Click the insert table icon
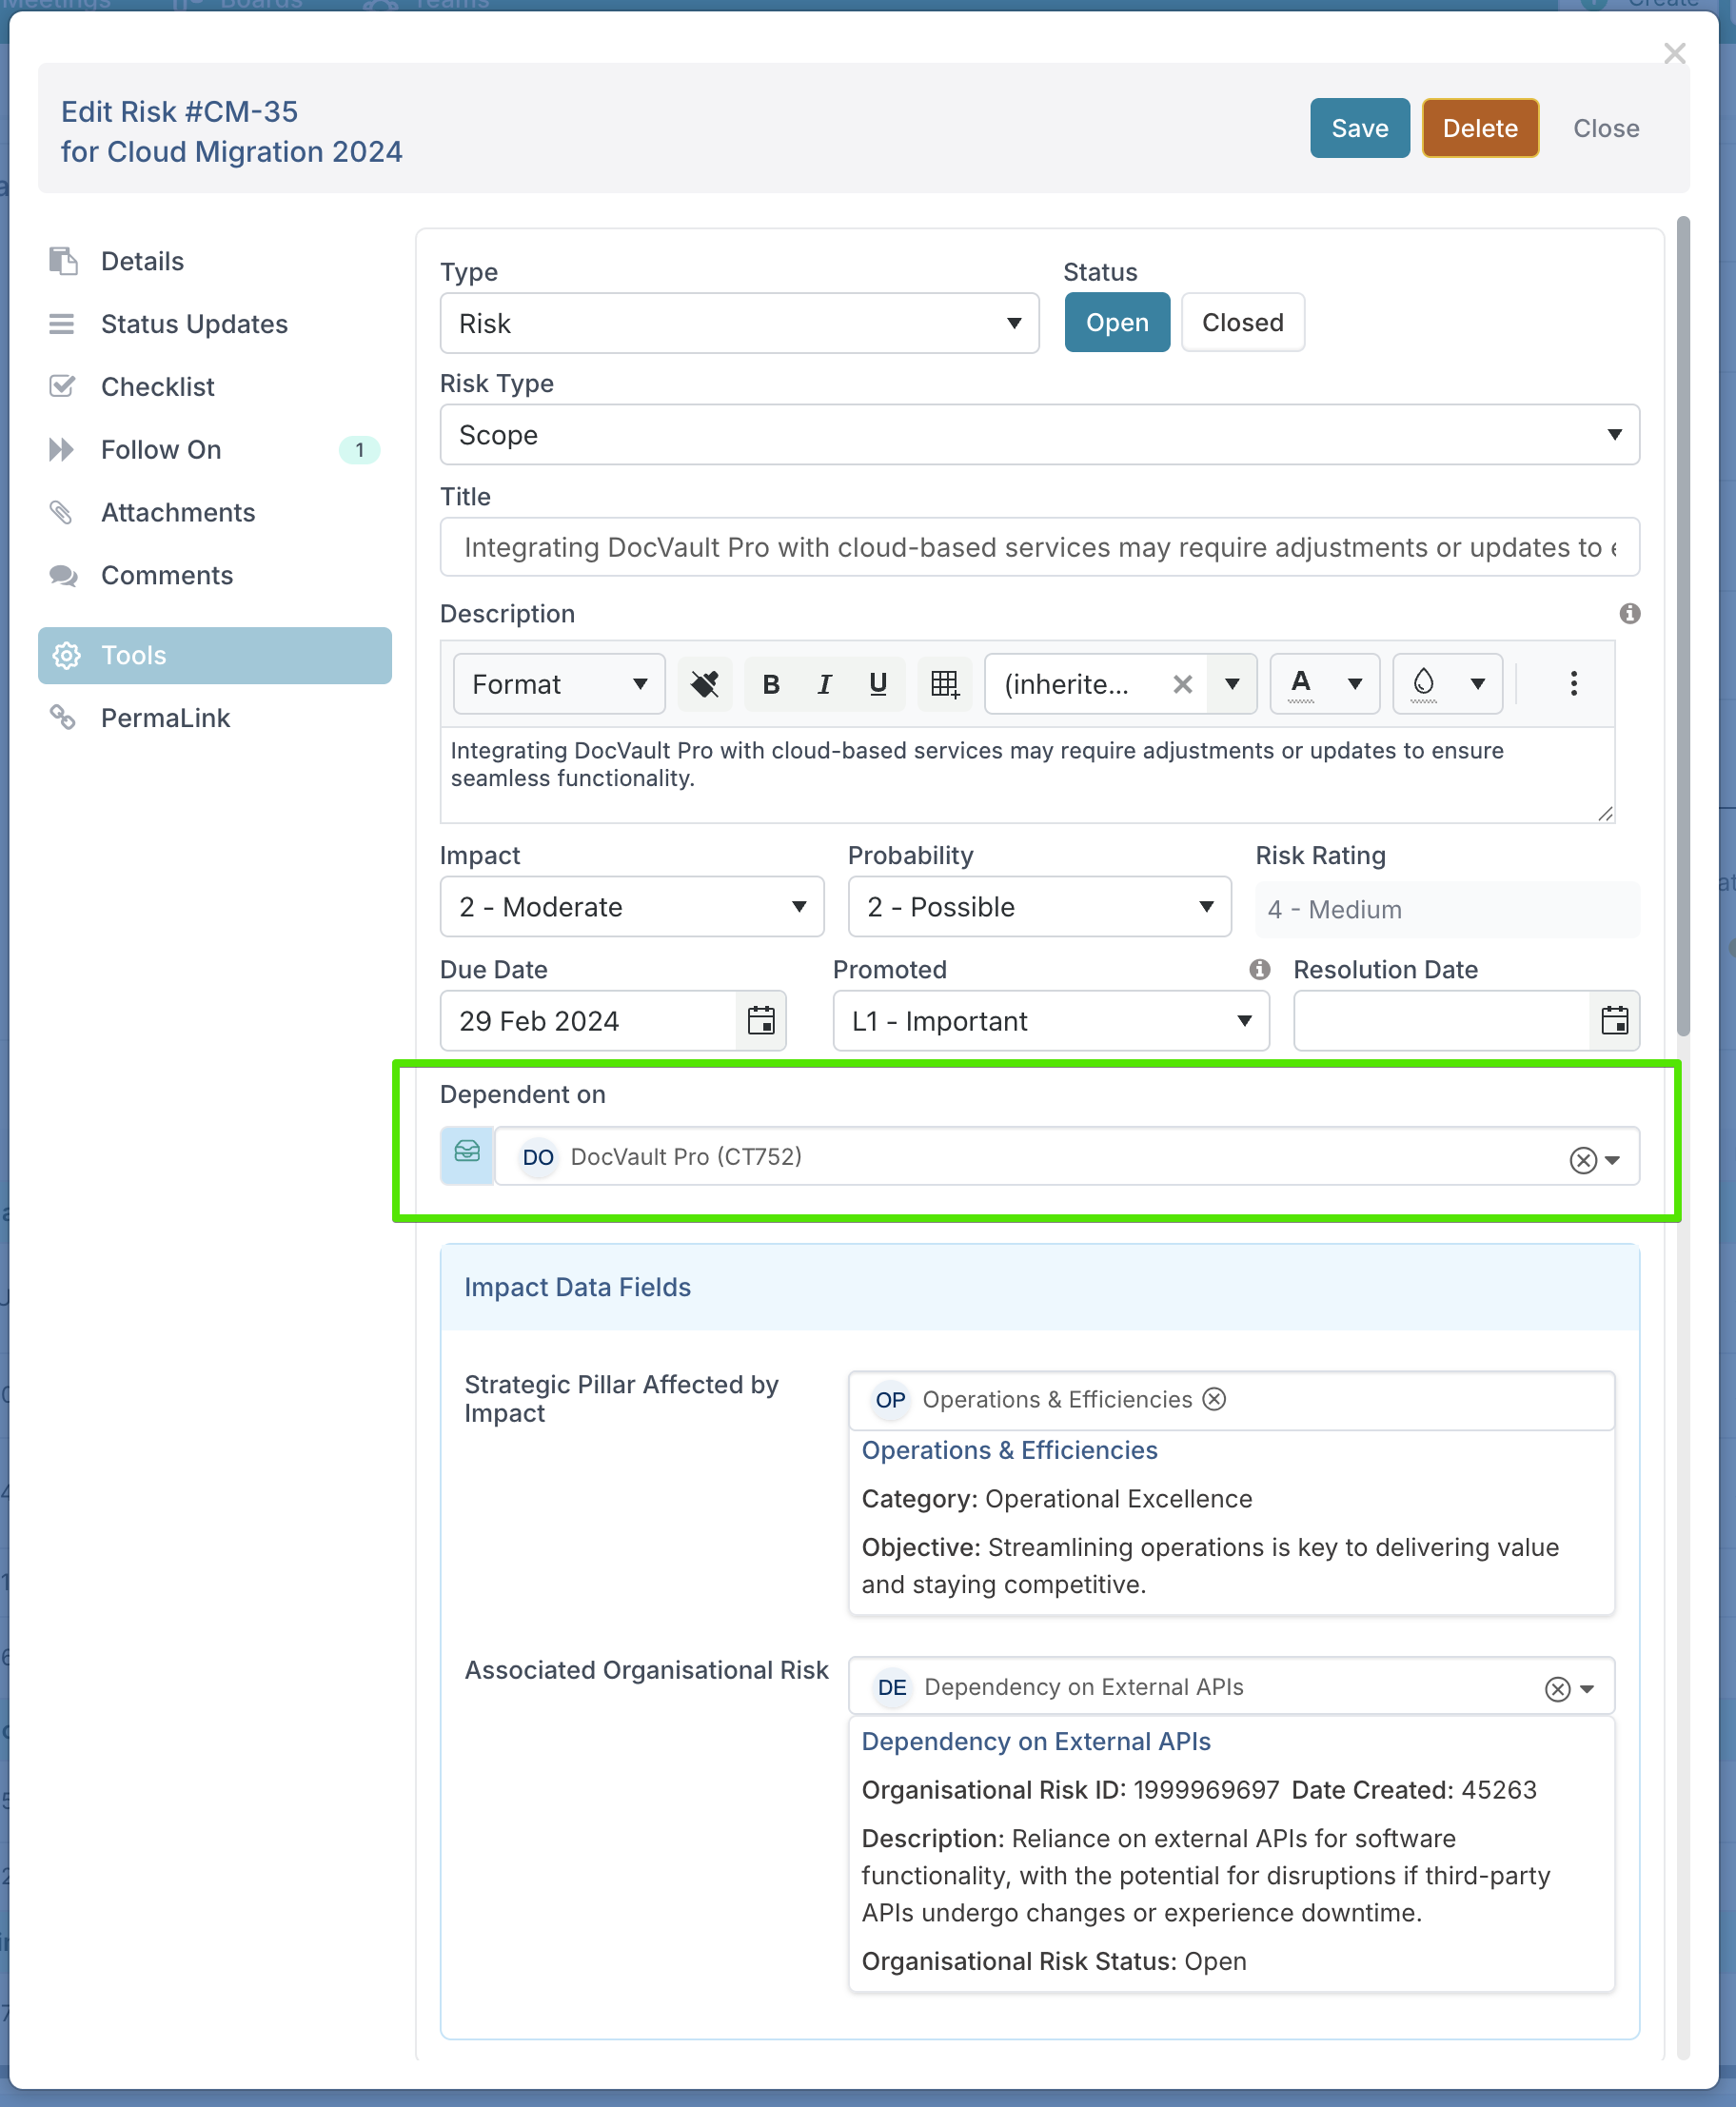This screenshot has height=2107, width=1736. (x=944, y=684)
